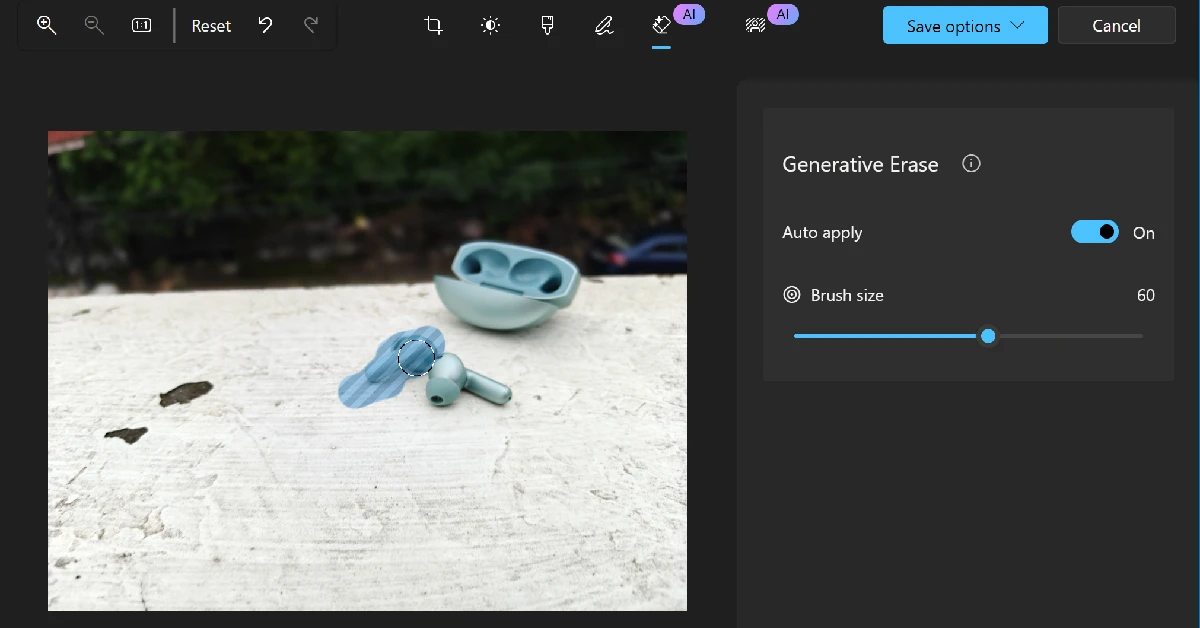Viewport: 1200px width, 628px height.
Task: Click the Brush size slider handle
Action: pyautogui.click(x=988, y=336)
